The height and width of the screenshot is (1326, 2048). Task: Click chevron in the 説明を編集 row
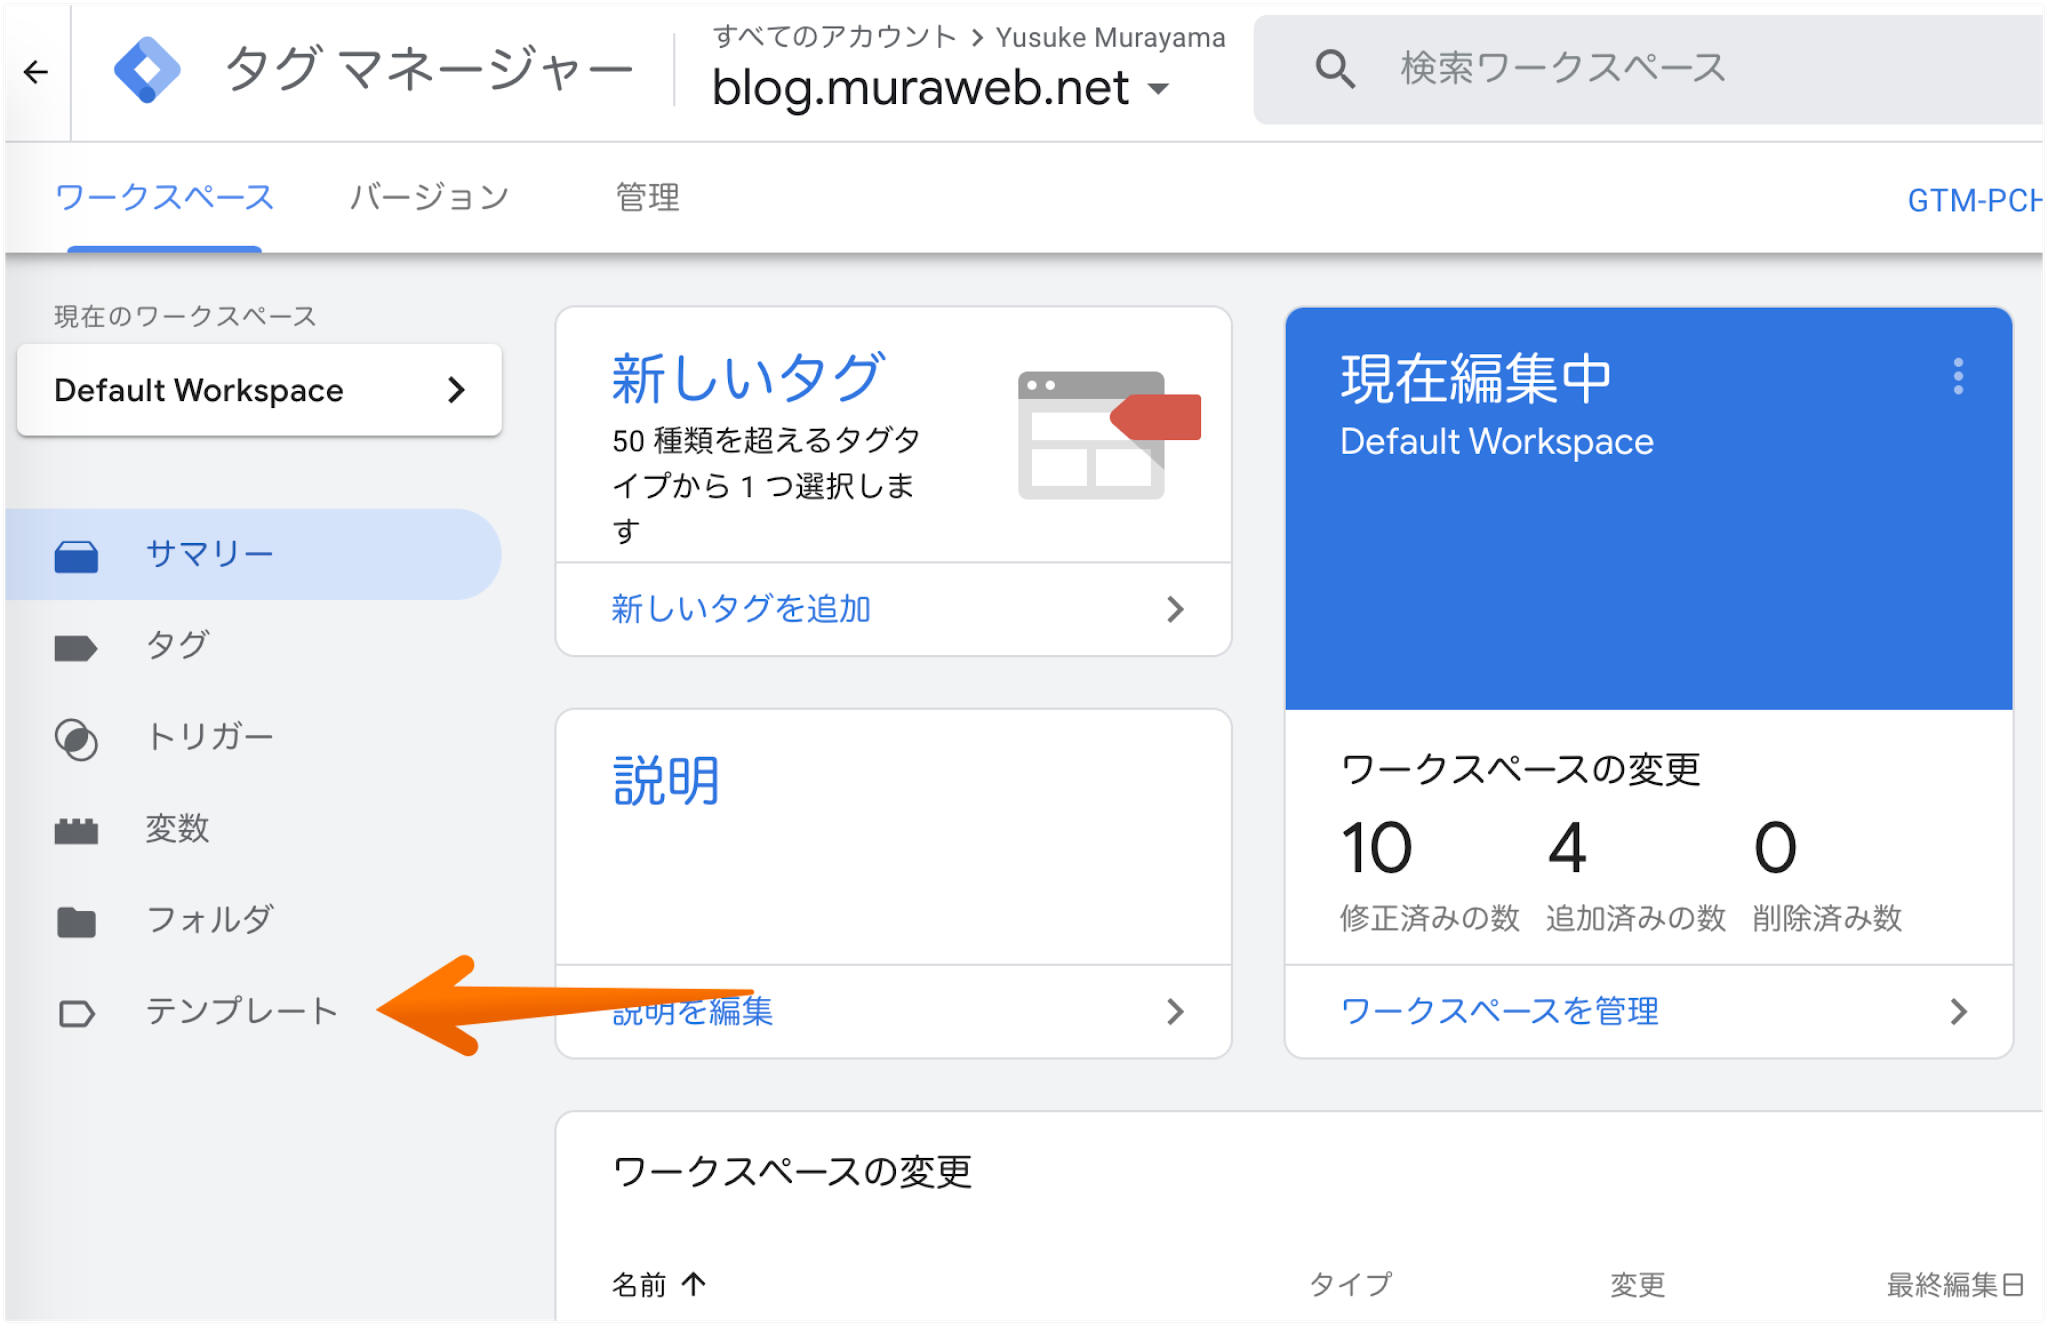click(x=1175, y=1012)
